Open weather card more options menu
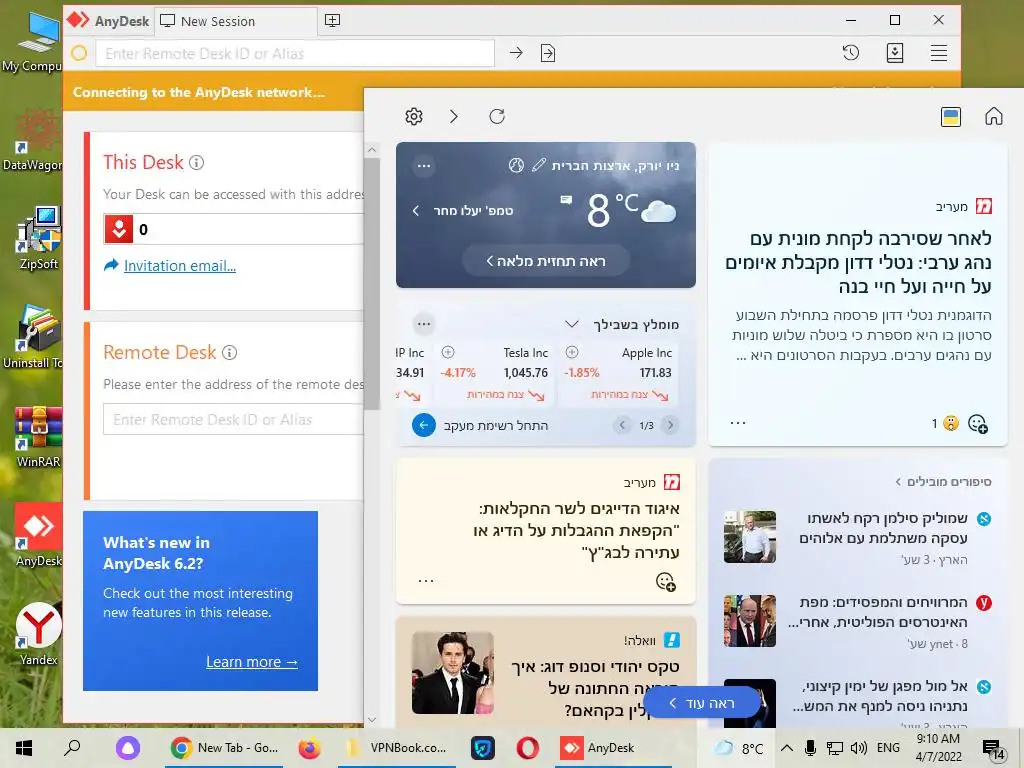This screenshot has height=768, width=1024. (x=424, y=166)
